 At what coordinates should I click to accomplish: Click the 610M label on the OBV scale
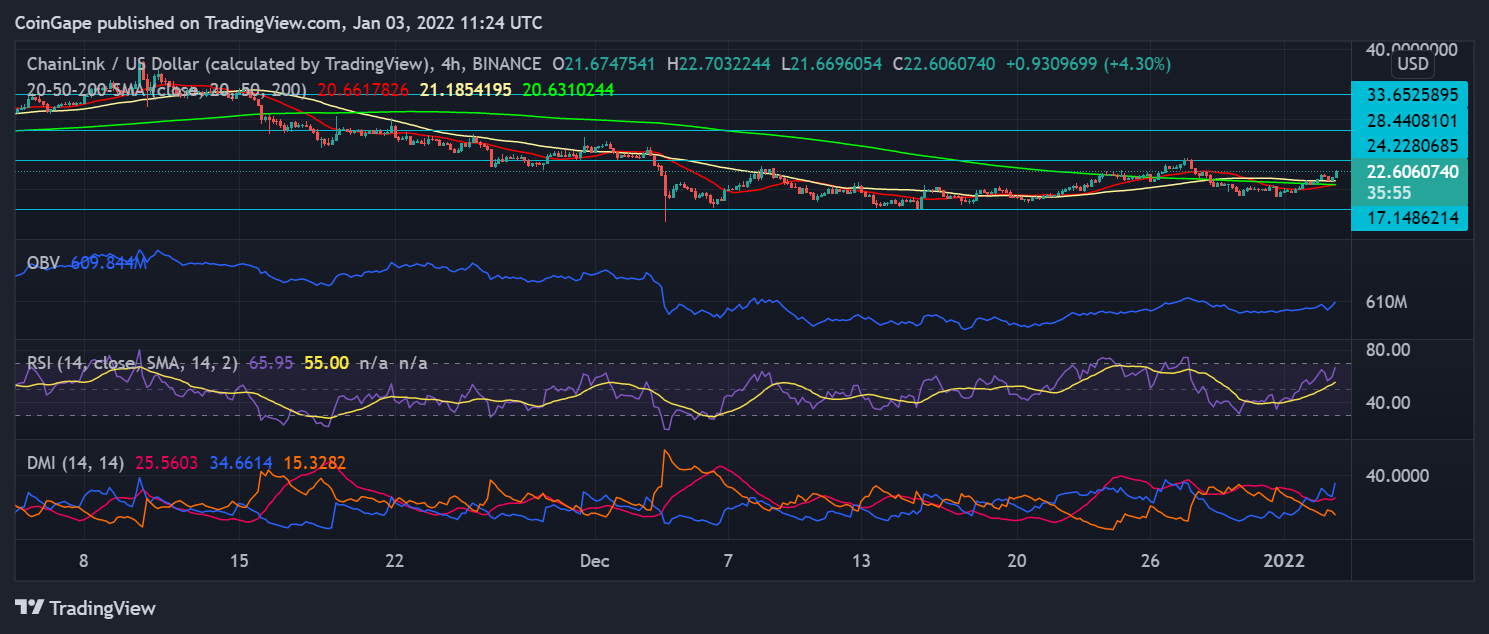(x=1387, y=302)
